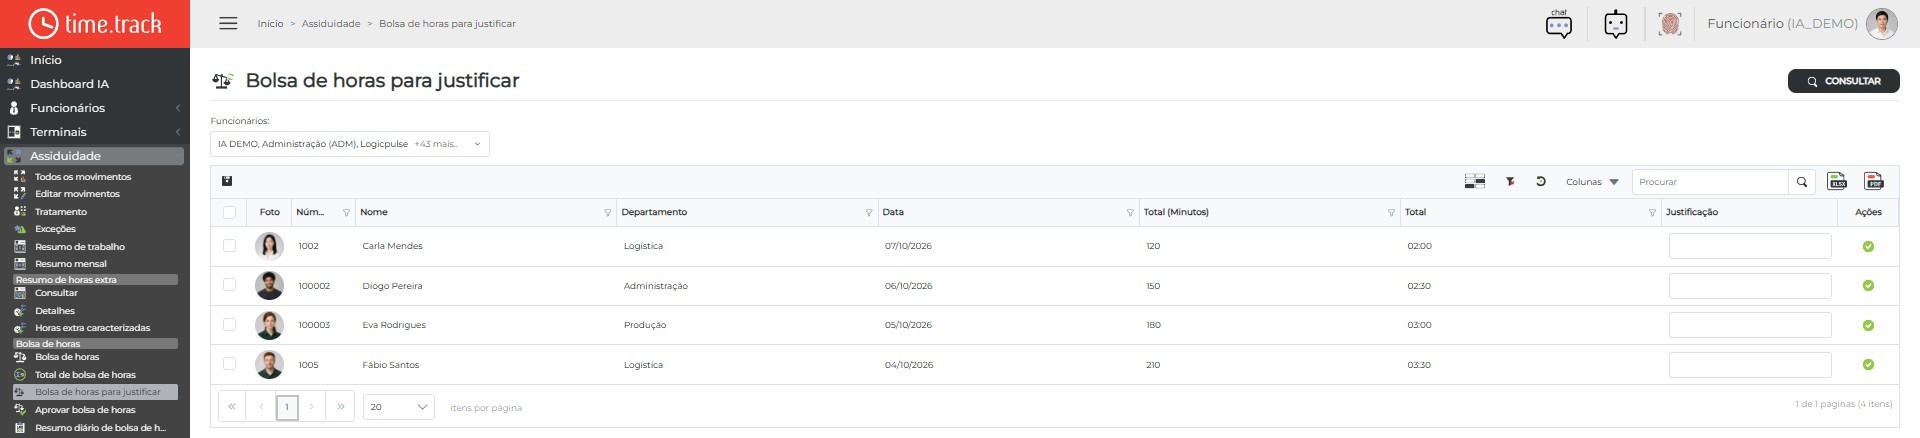Open the robot assistant icon
This screenshot has height=438, width=1920.
[x=1616, y=24]
